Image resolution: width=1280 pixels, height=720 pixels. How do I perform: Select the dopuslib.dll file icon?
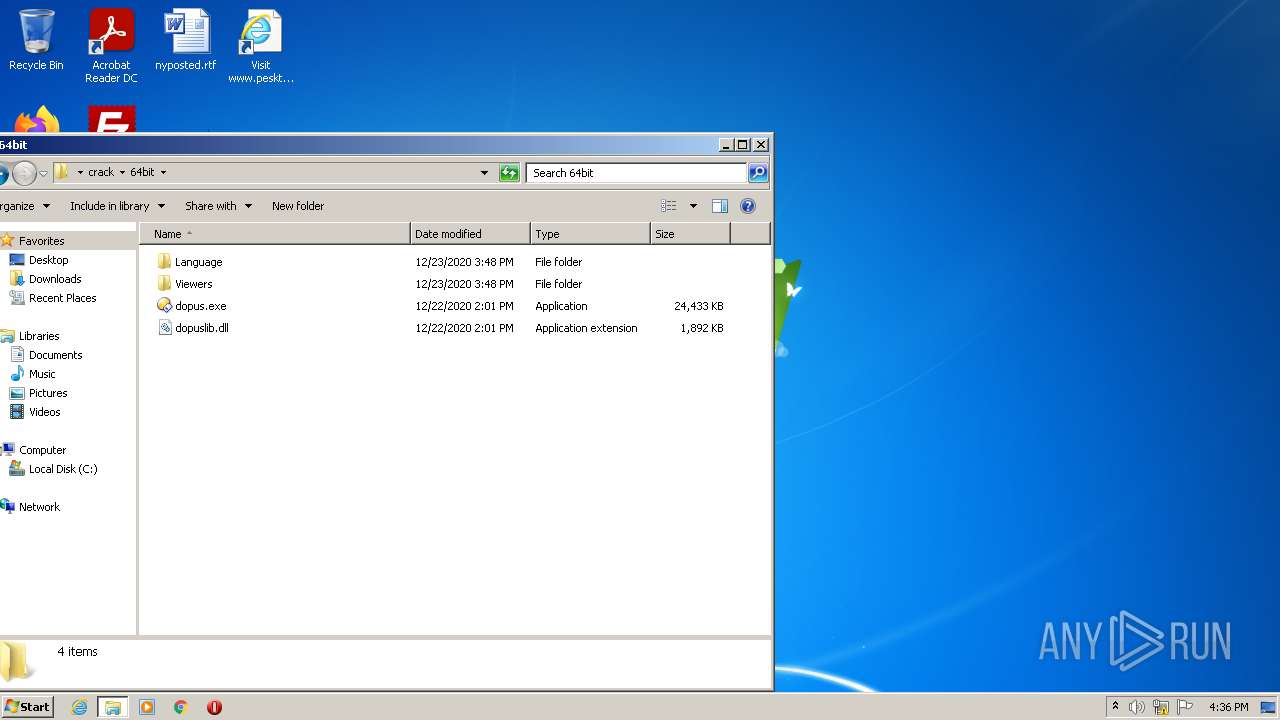[165, 328]
